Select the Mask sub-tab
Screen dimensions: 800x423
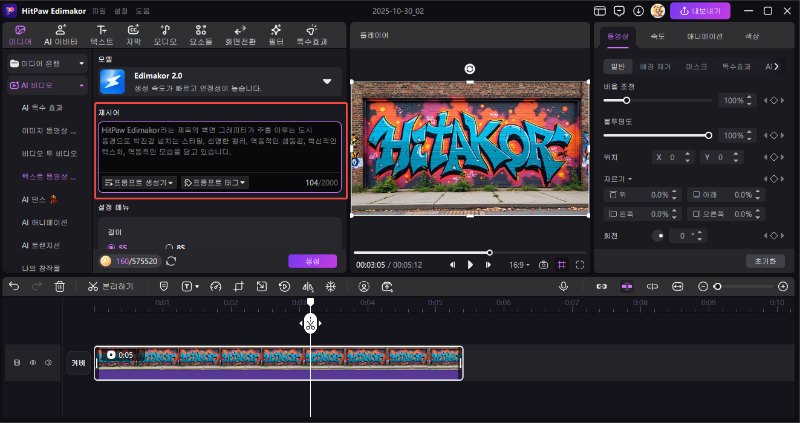(x=696, y=67)
